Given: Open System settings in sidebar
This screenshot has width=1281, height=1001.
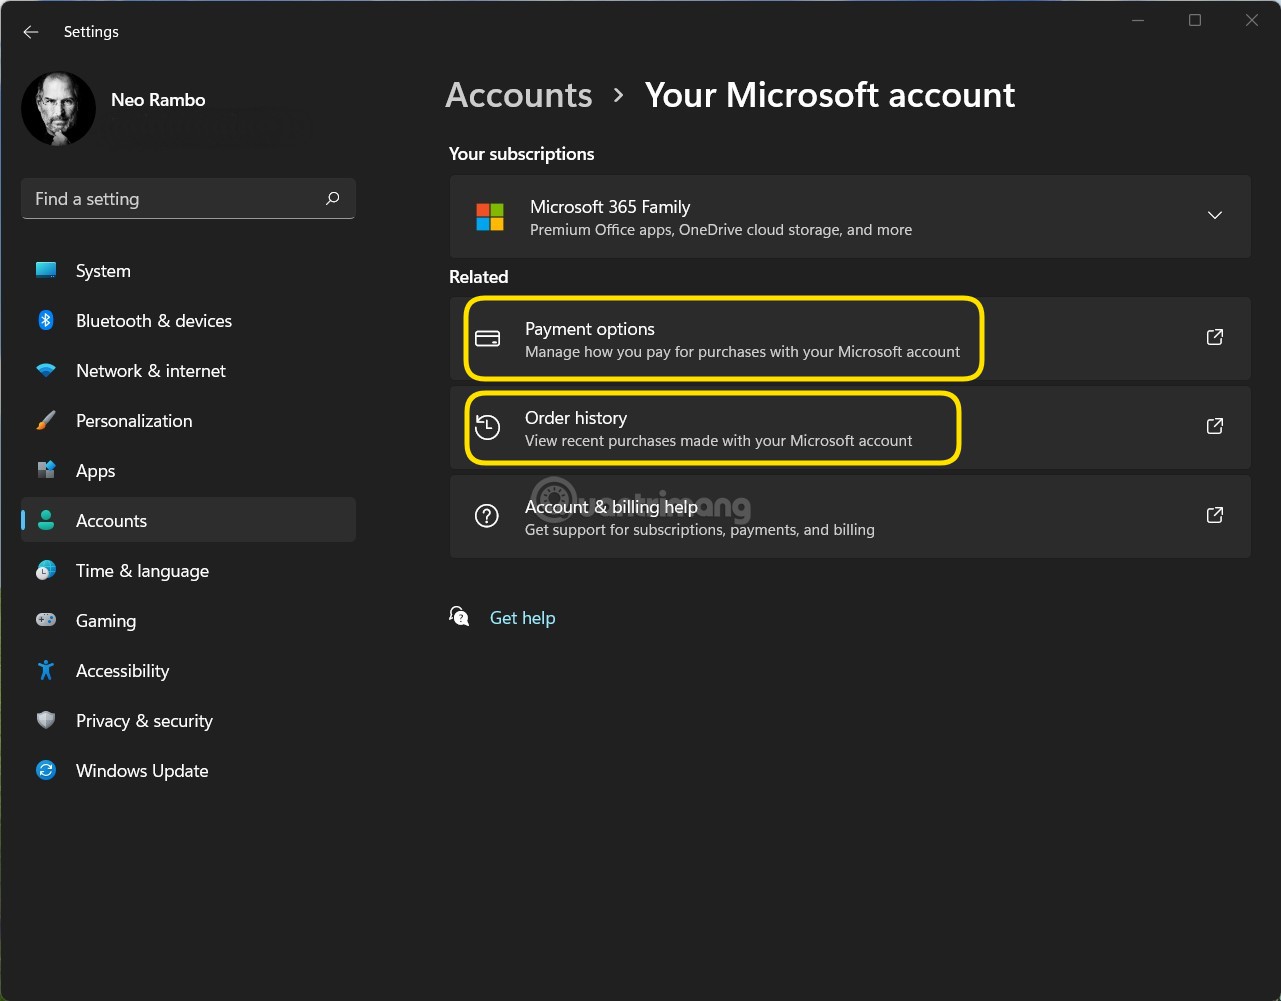Looking at the screenshot, I should coord(103,271).
